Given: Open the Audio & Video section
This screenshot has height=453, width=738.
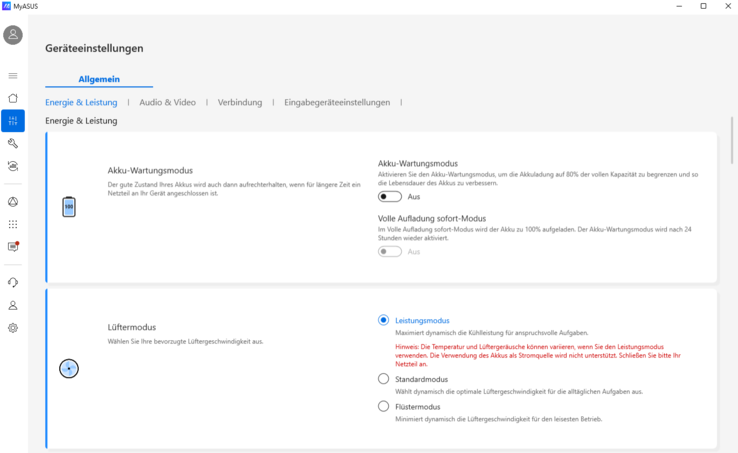Looking at the screenshot, I should click(167, 102).
